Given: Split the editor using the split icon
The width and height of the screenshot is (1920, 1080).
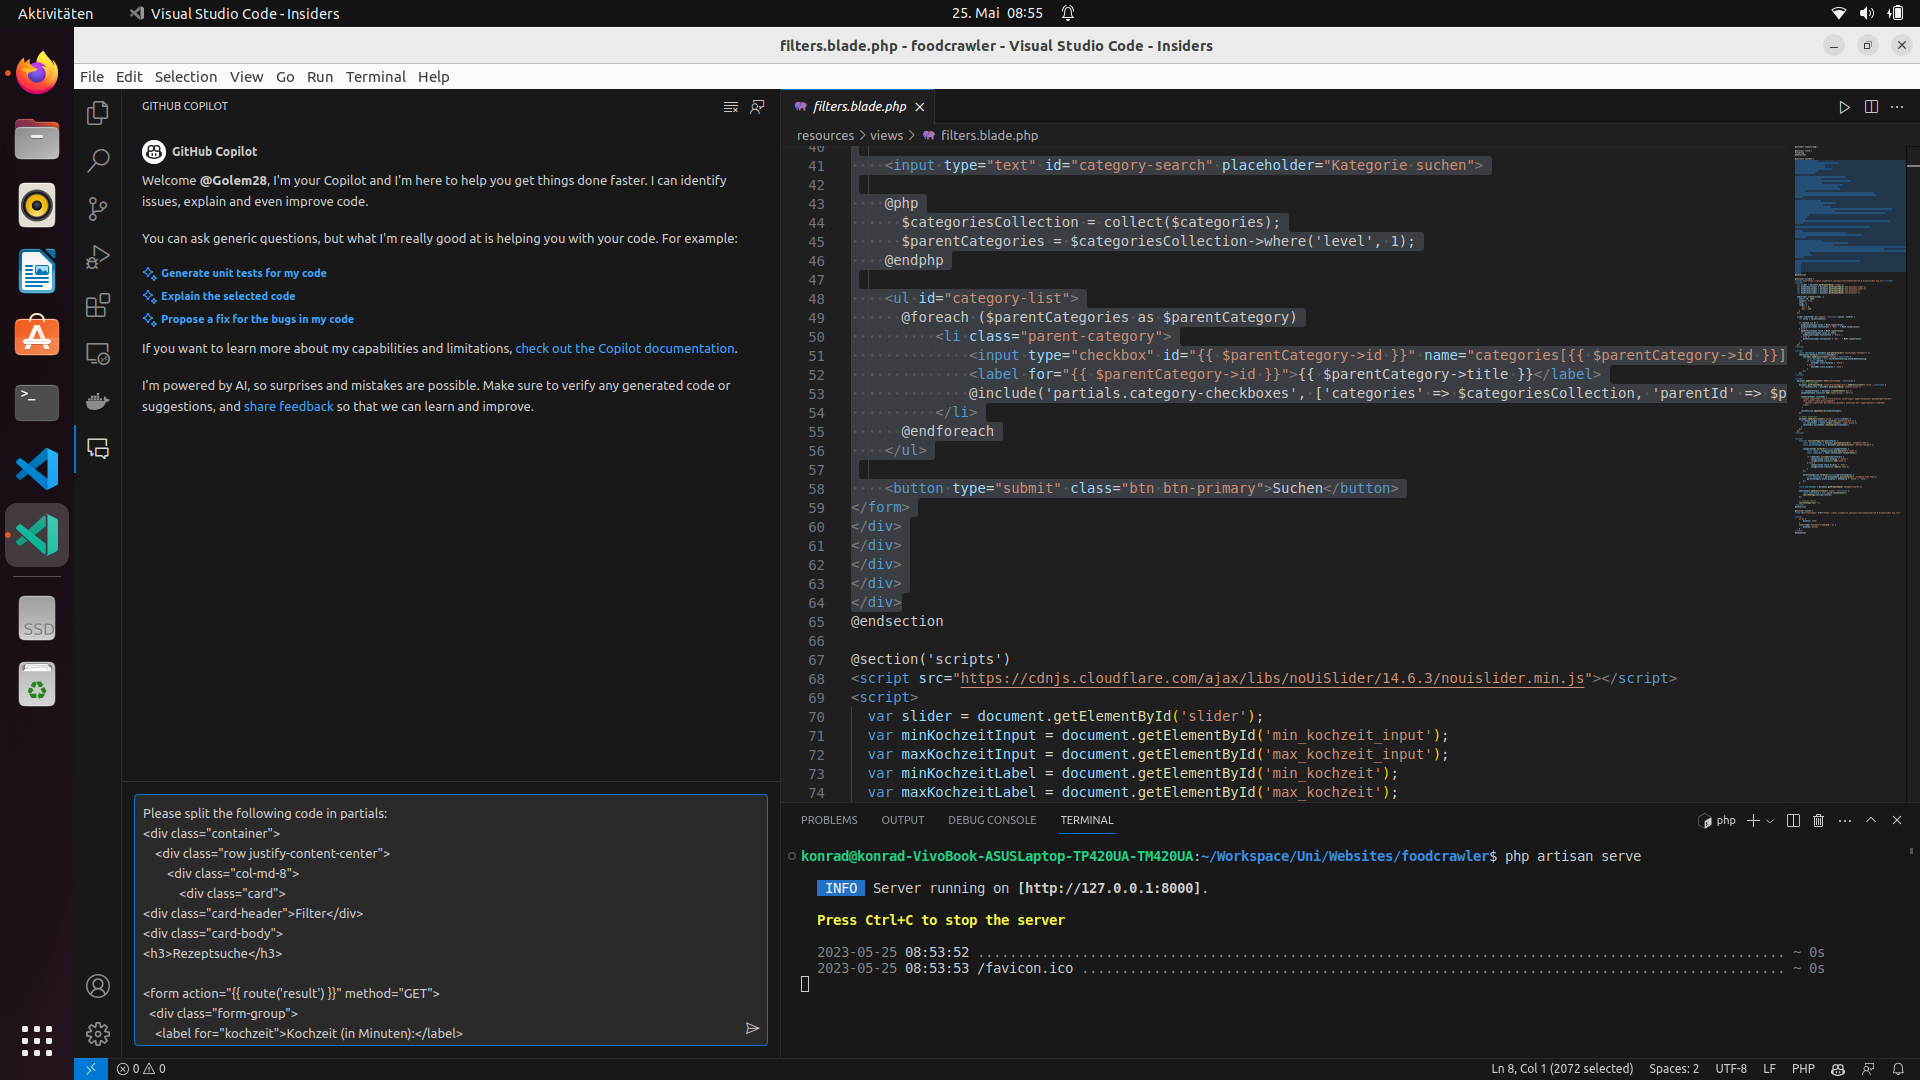Looking at the screenshot, I should [x=1871, y=107].
